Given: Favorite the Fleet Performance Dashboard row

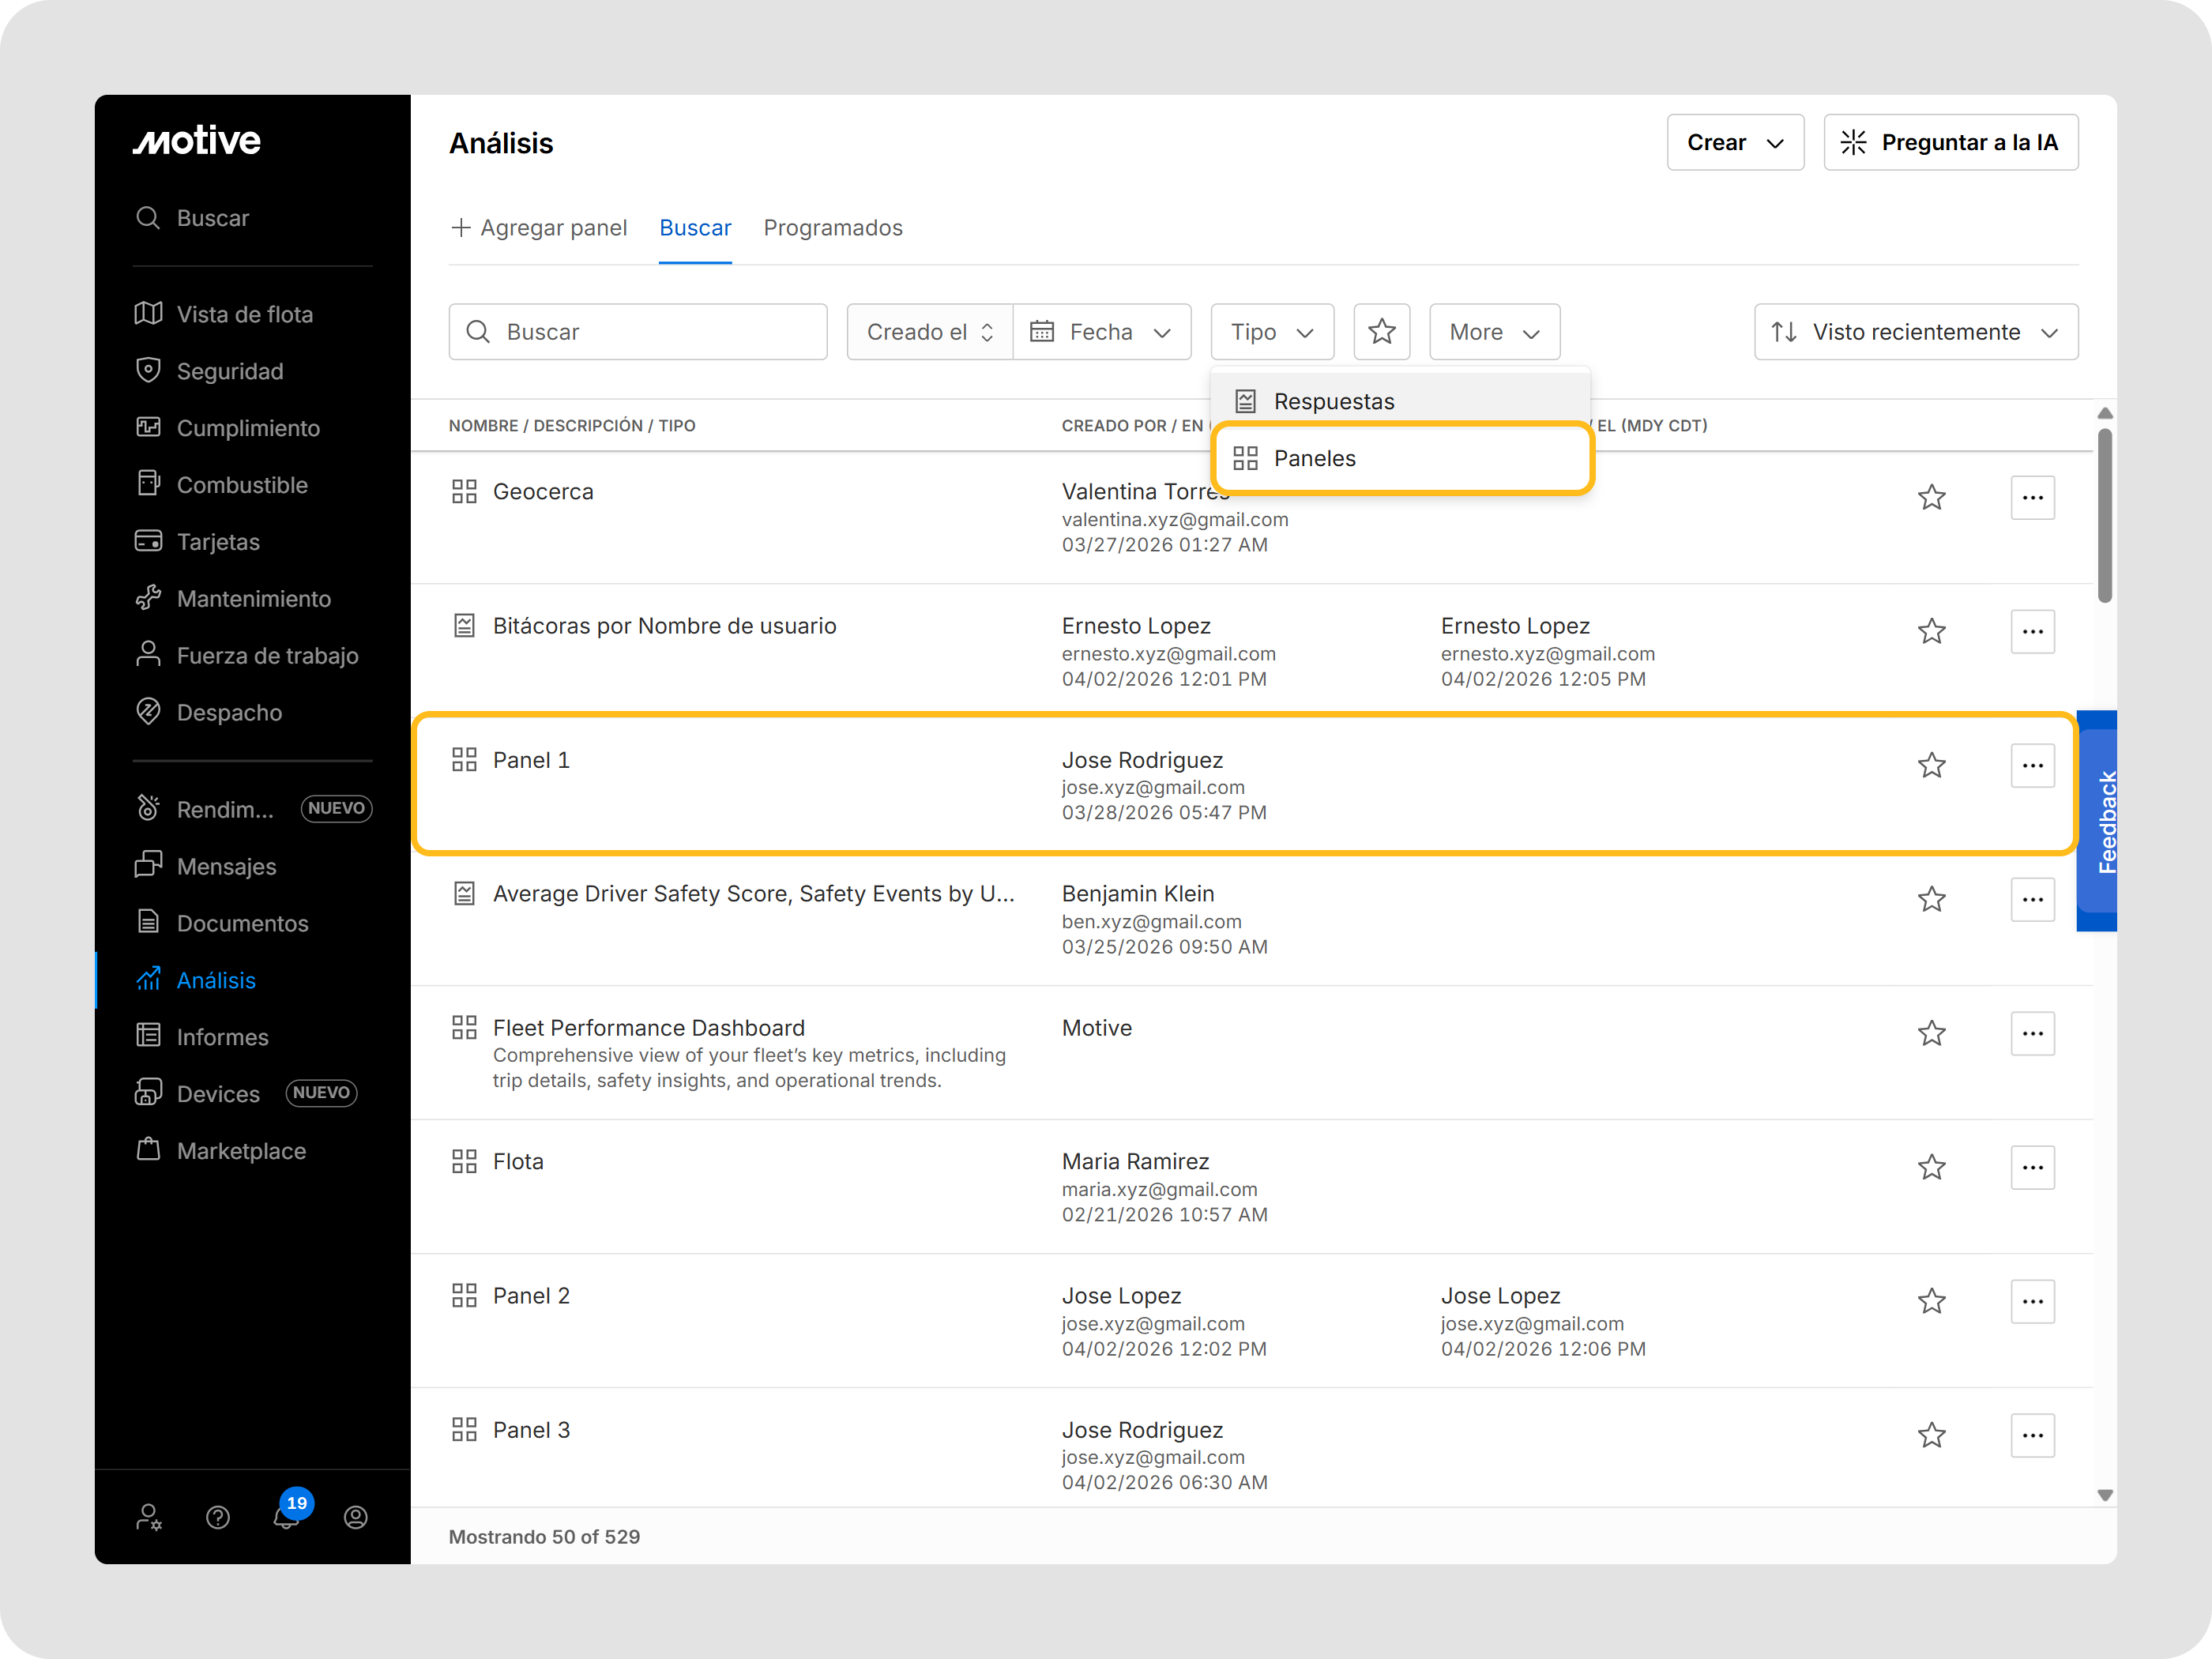Looking at the screenshot, I should (1931, 1033).
